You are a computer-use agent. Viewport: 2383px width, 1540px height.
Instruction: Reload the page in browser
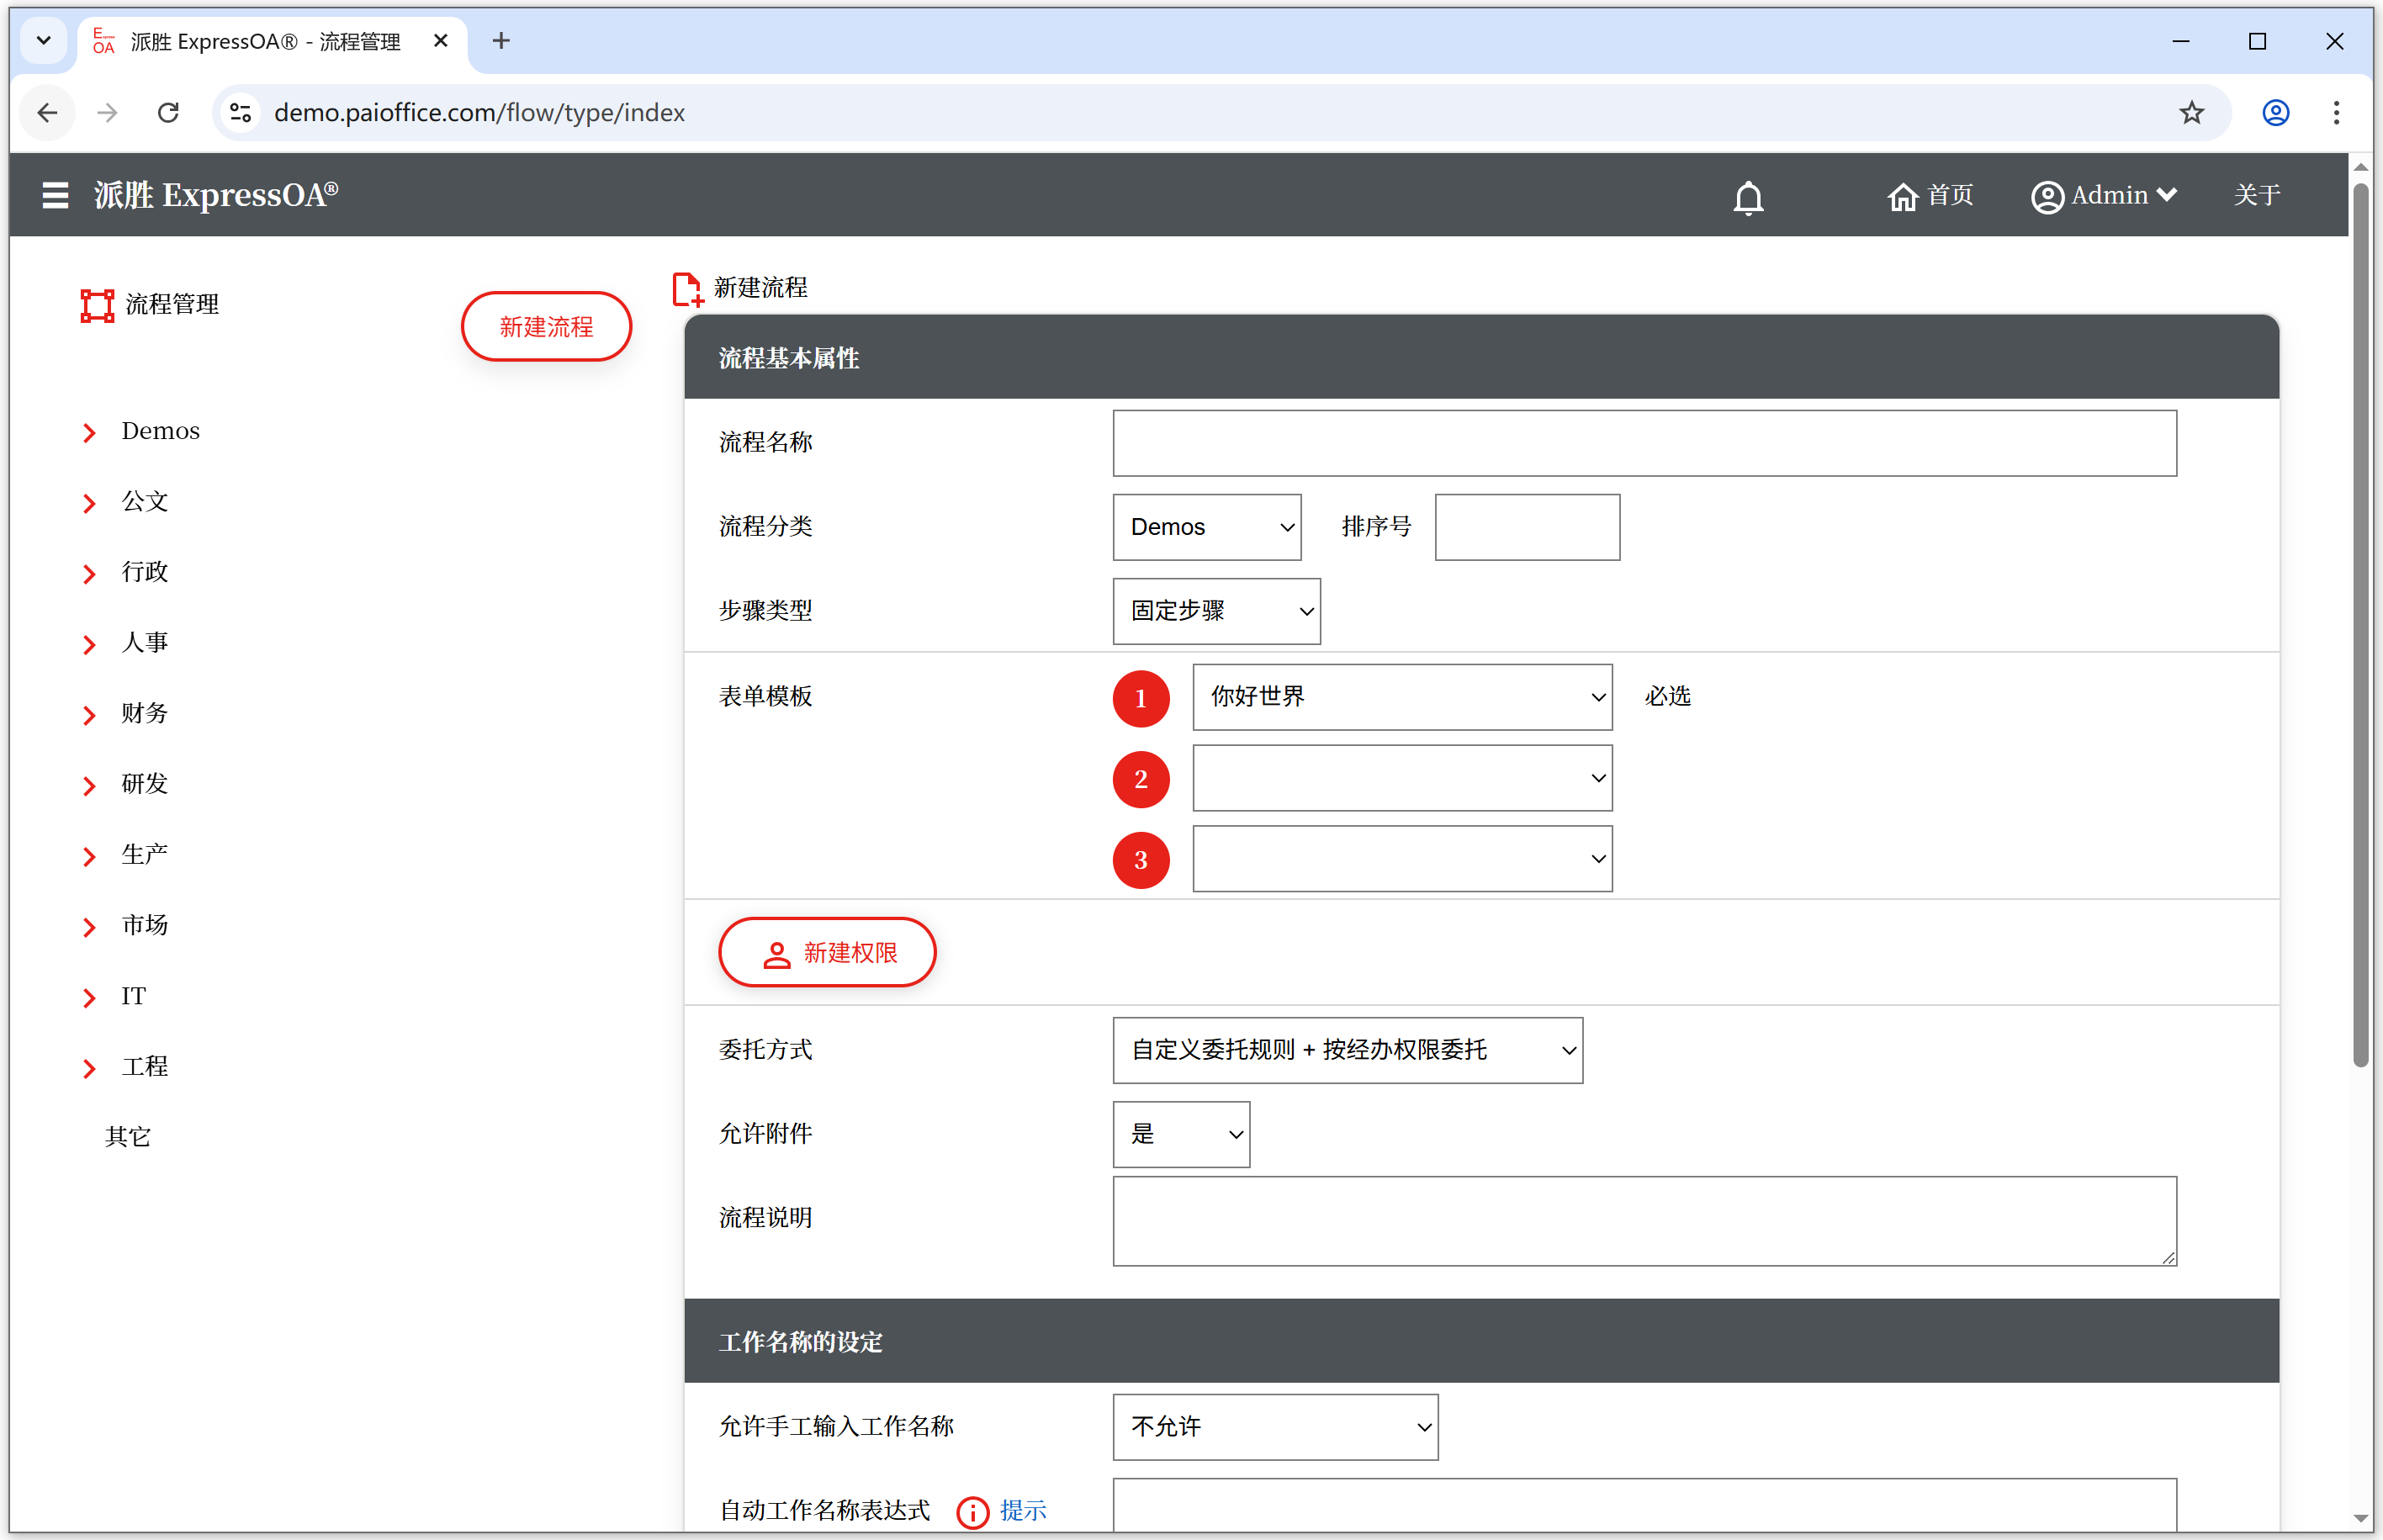168,113
